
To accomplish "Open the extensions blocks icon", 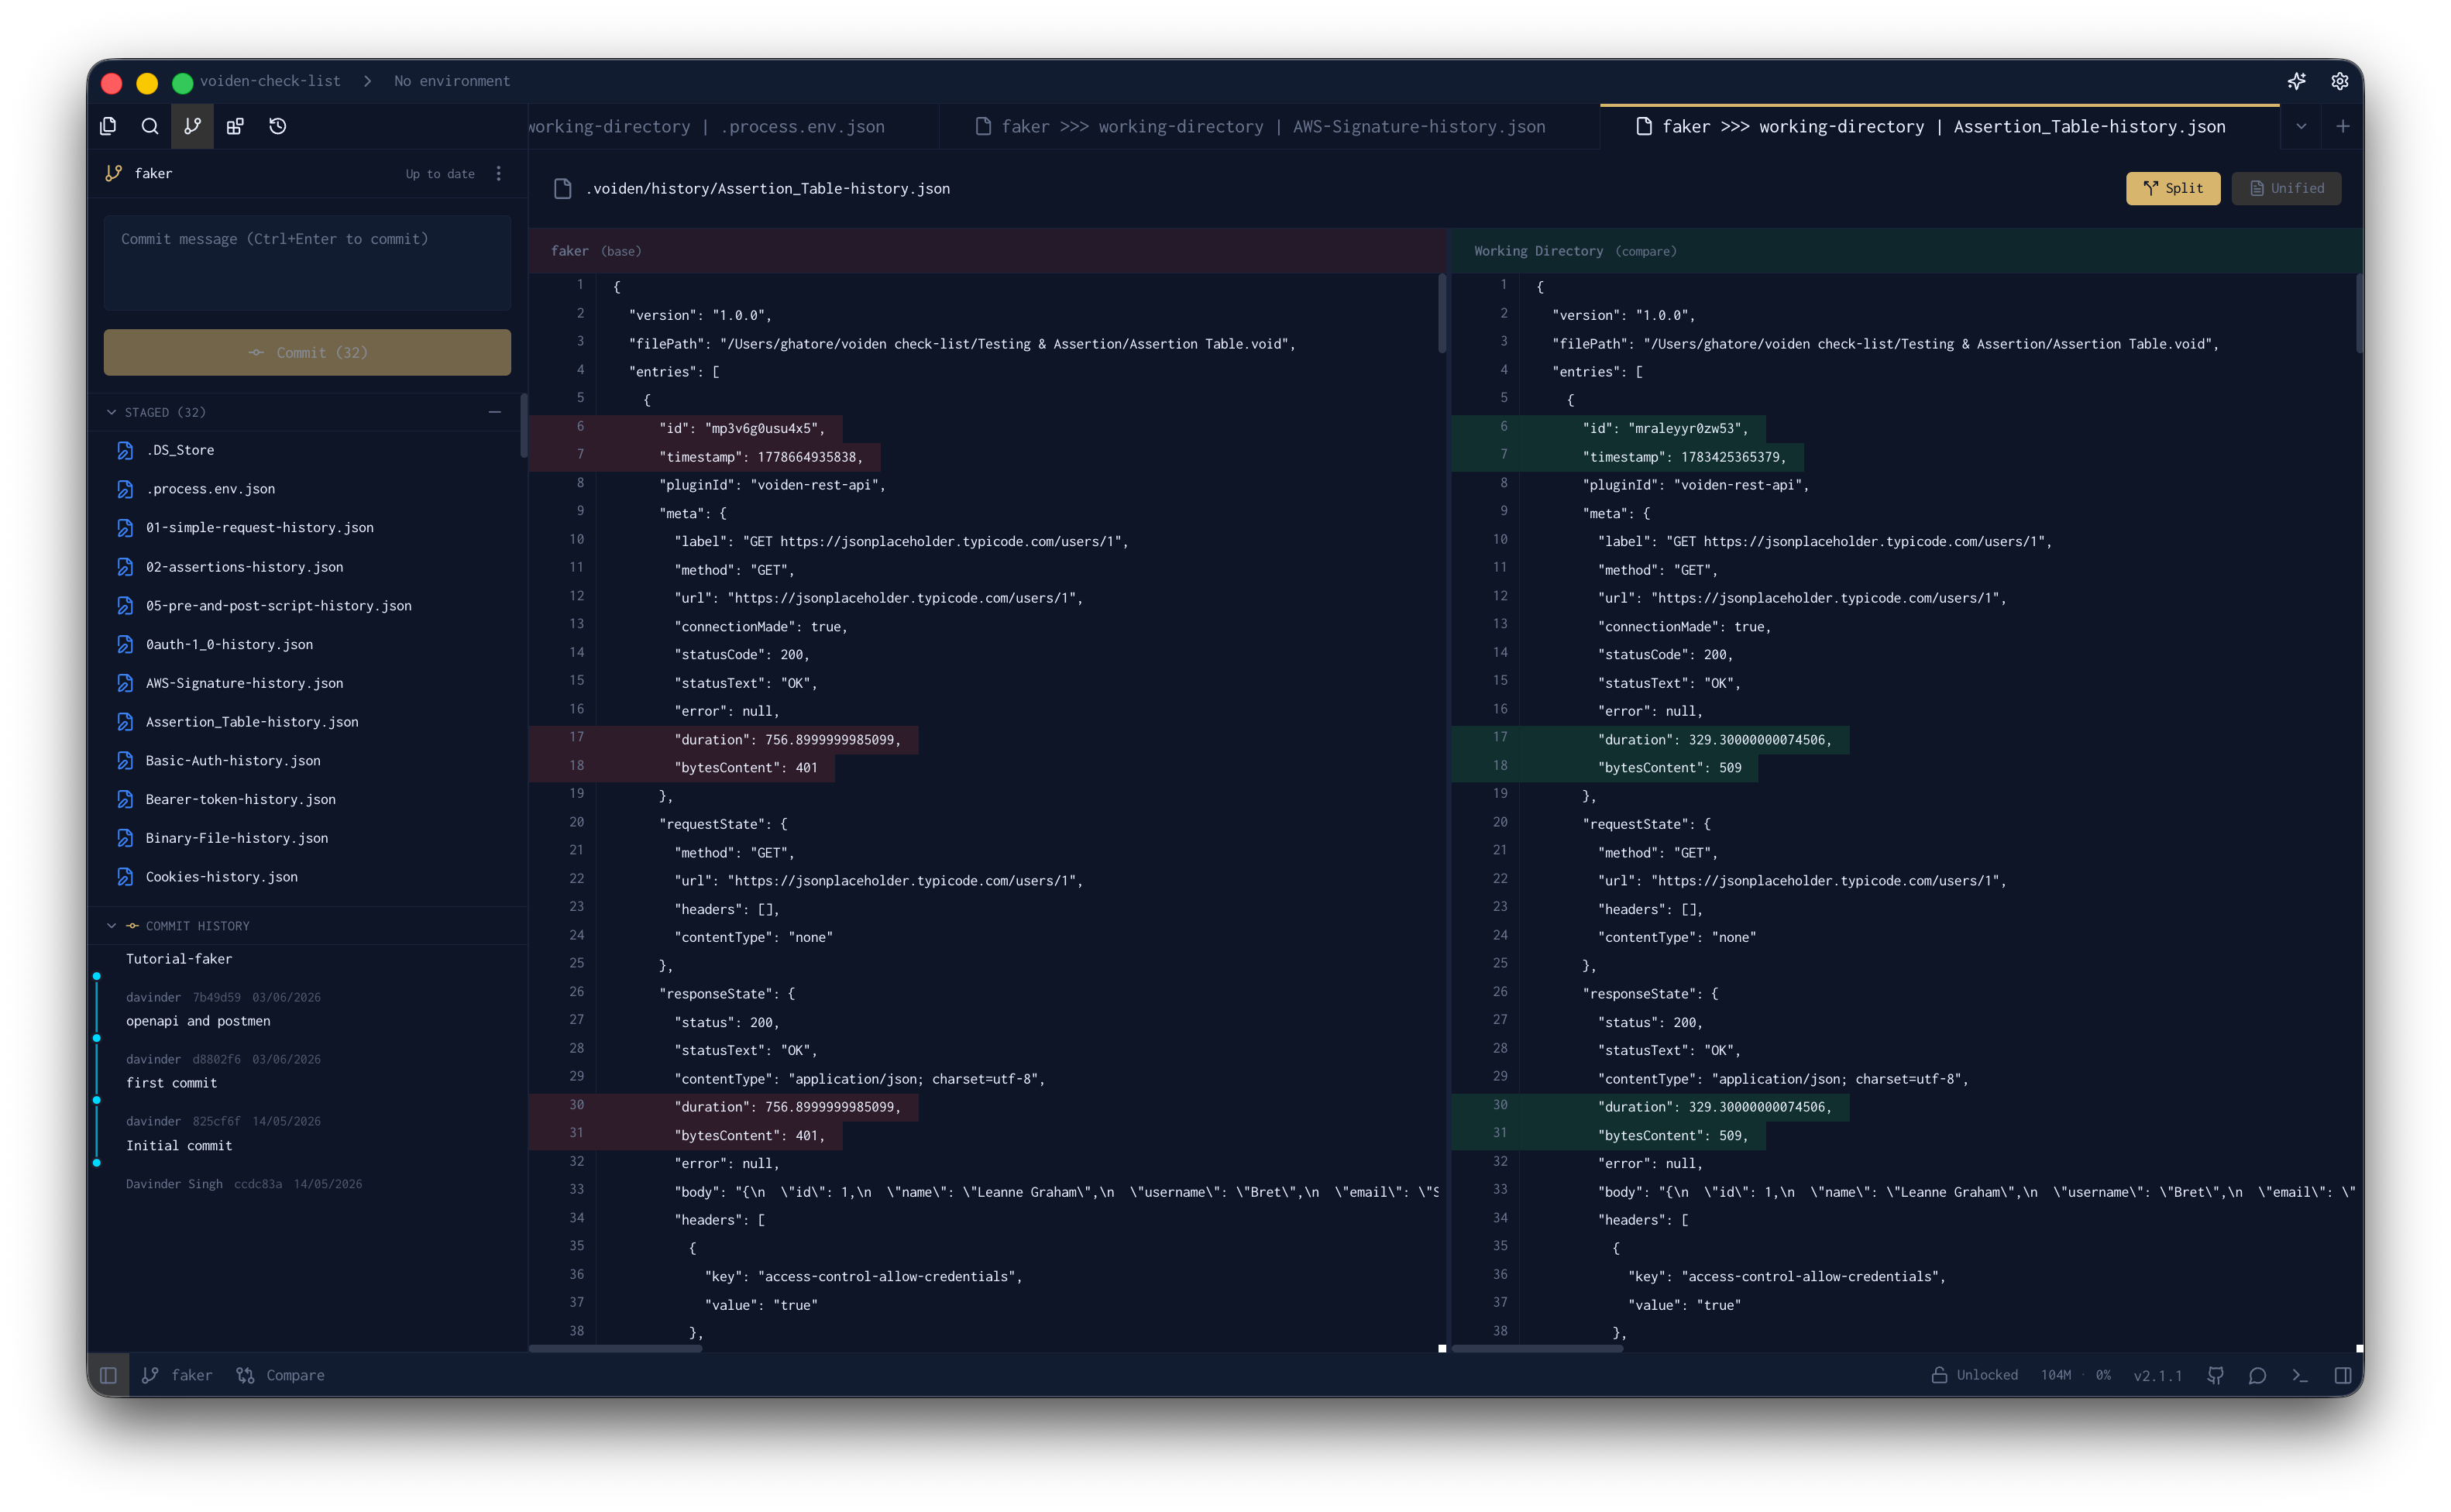I will [x=235, y=126].
